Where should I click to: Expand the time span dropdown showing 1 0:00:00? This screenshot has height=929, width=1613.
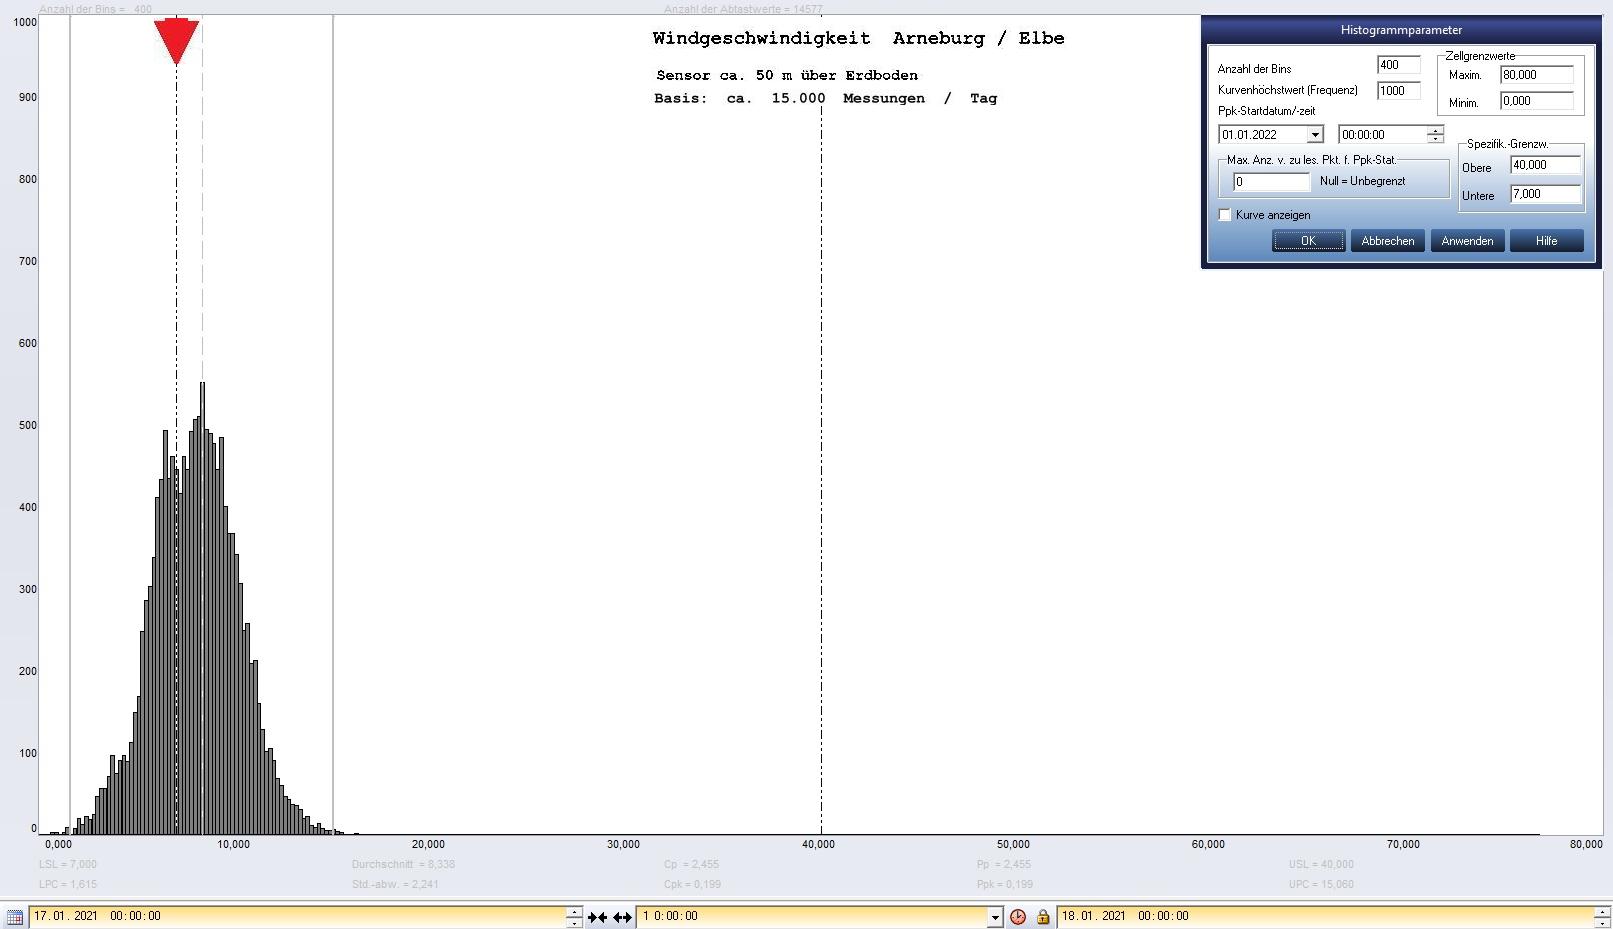click(994, 917)
